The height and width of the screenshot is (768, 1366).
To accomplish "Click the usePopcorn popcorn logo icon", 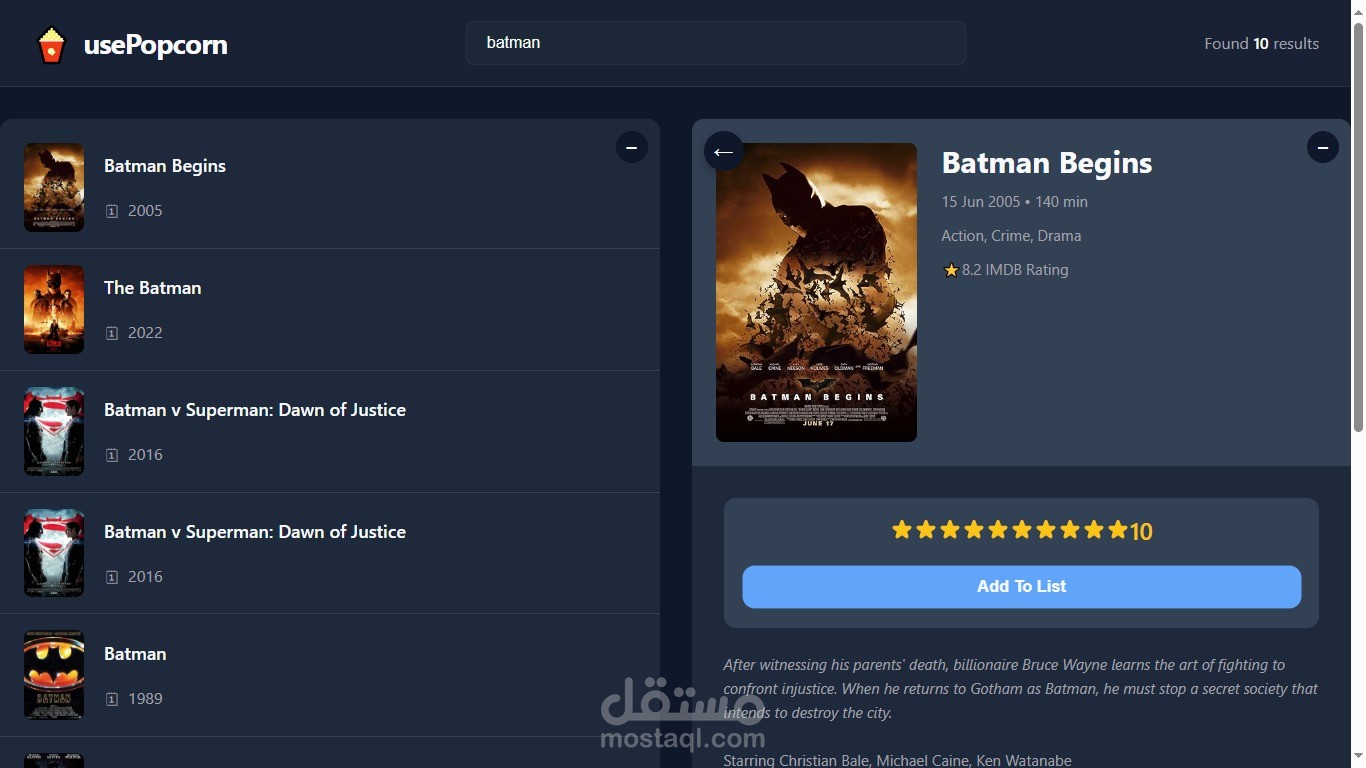I will pyautogui.click(x=51, y=45).
